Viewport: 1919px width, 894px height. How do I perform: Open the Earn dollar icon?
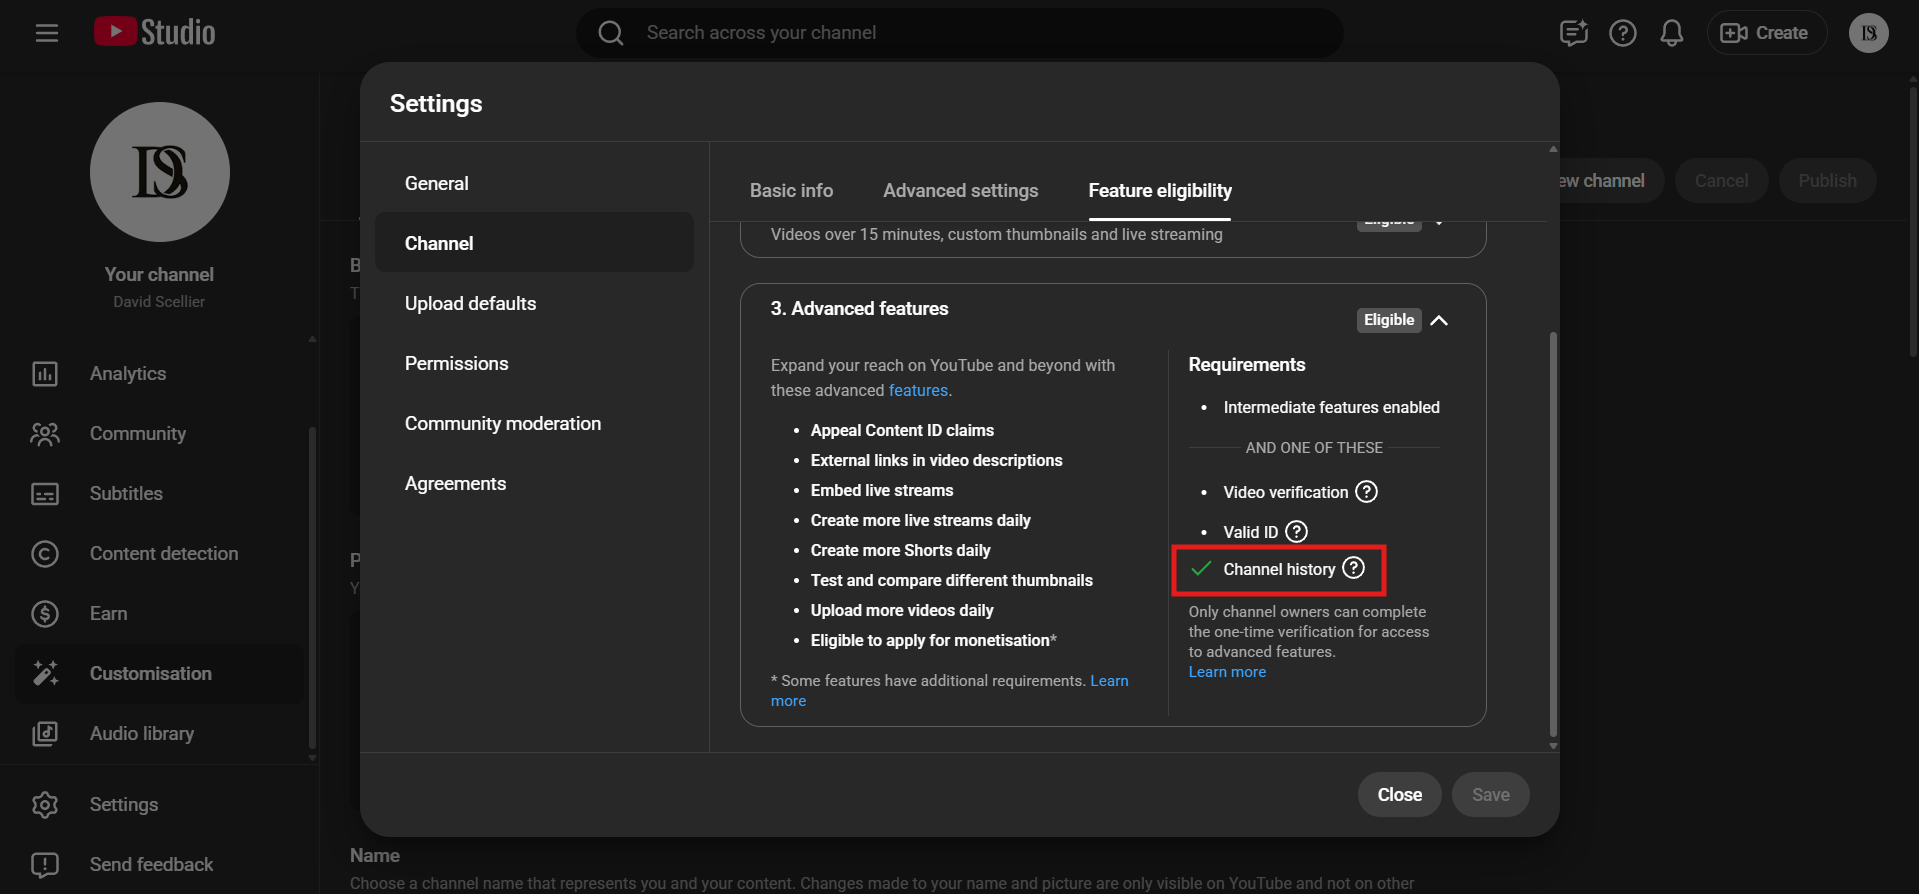point(45,614)
